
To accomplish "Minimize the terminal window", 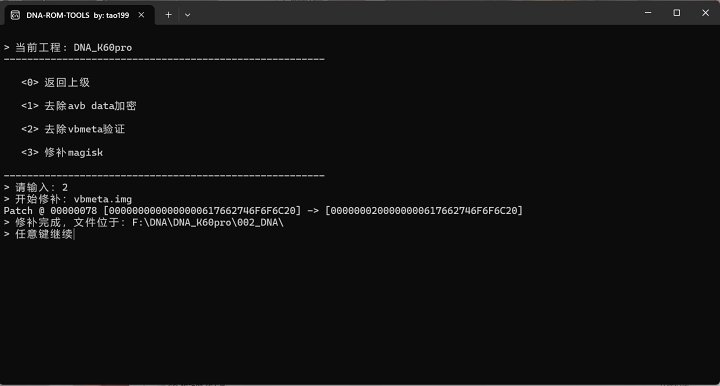I will coord(648,13).
